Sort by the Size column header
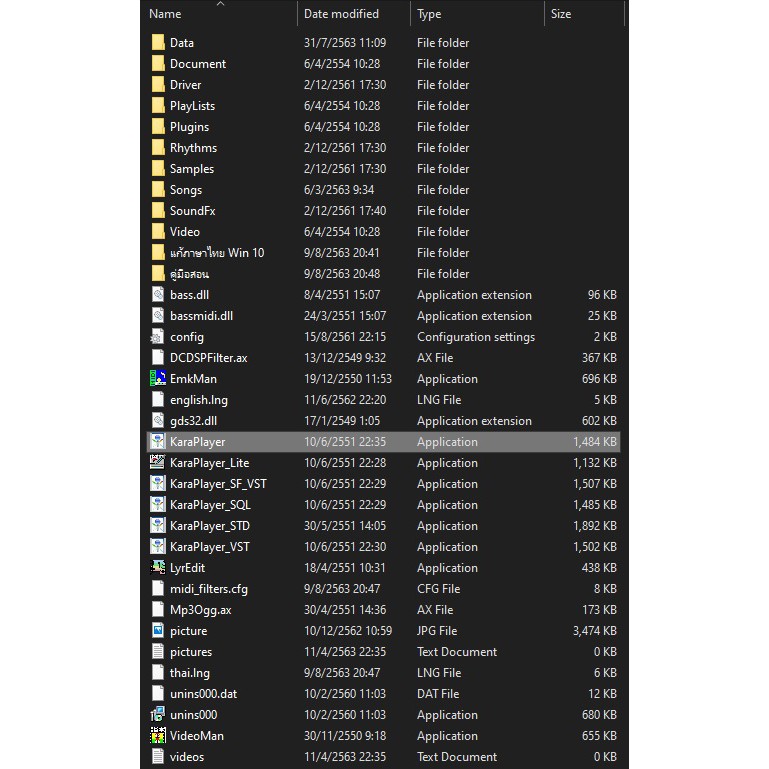 pyautogui.click(x=561, y=14)
